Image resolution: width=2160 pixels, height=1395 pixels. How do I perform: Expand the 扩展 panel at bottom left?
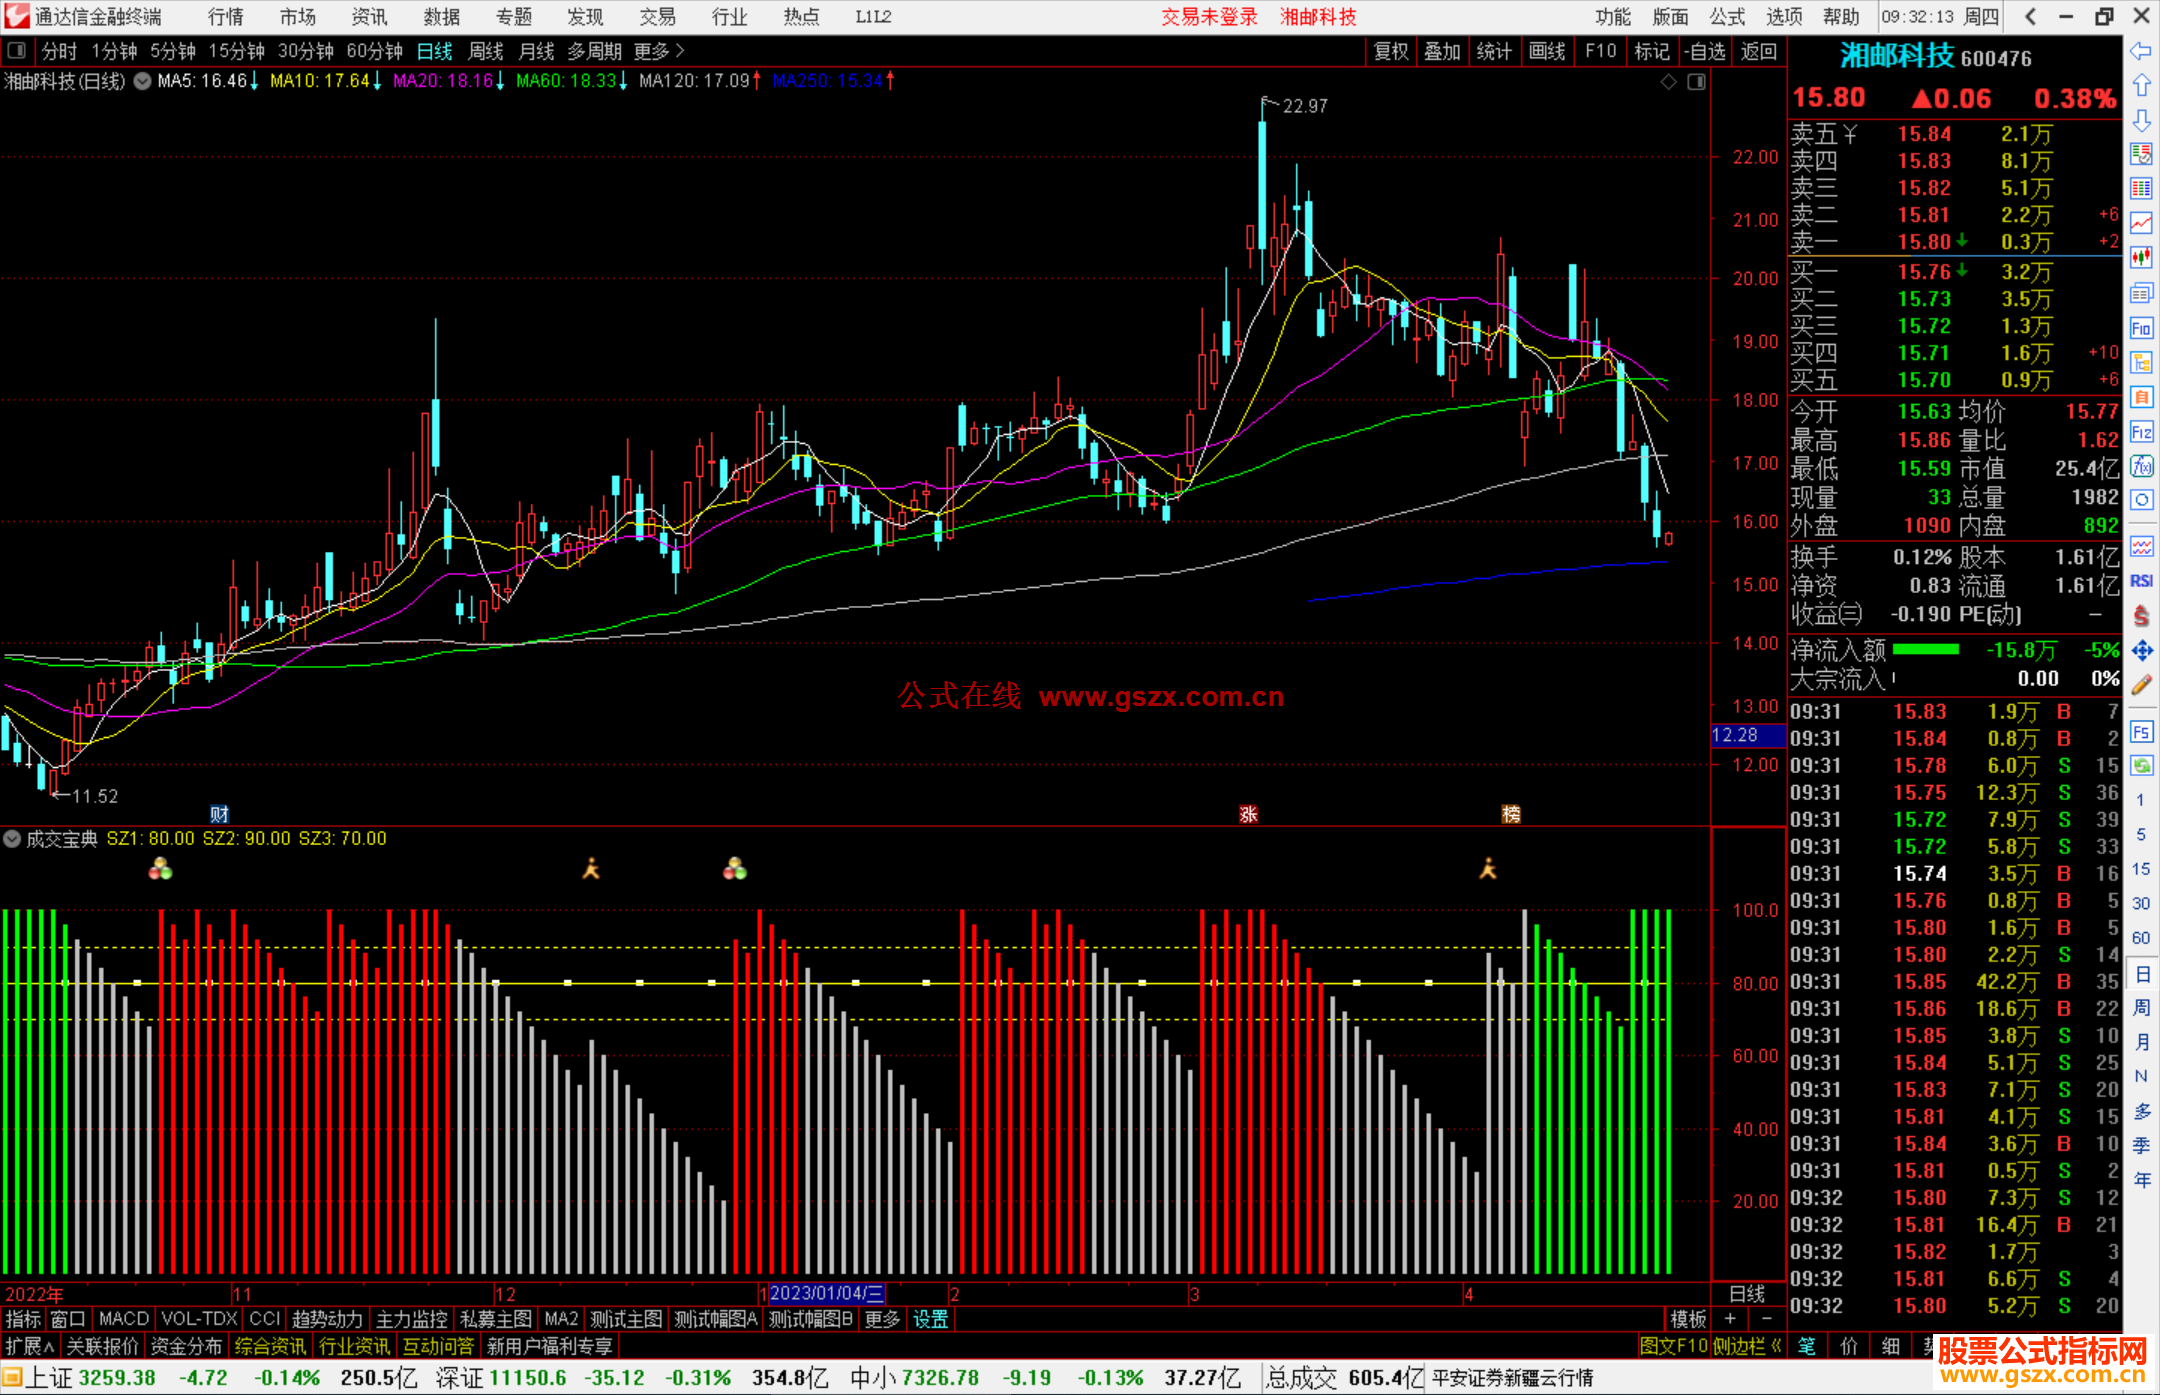pyautogui.click(x=30, y=1346)
